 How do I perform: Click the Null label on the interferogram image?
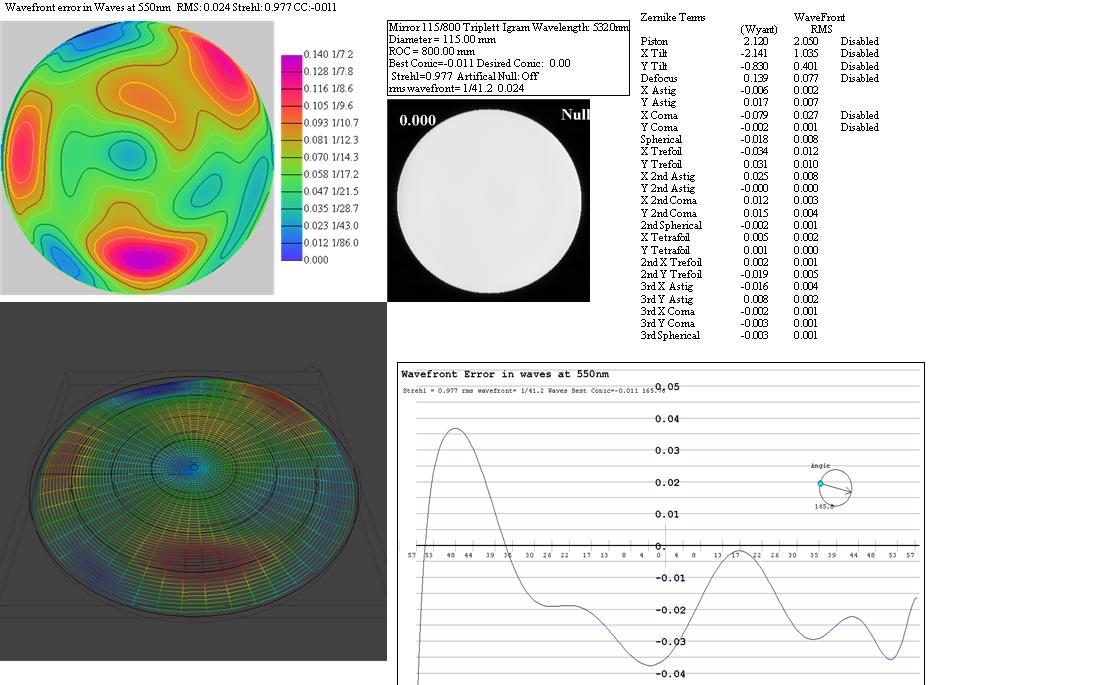[574, 115]
